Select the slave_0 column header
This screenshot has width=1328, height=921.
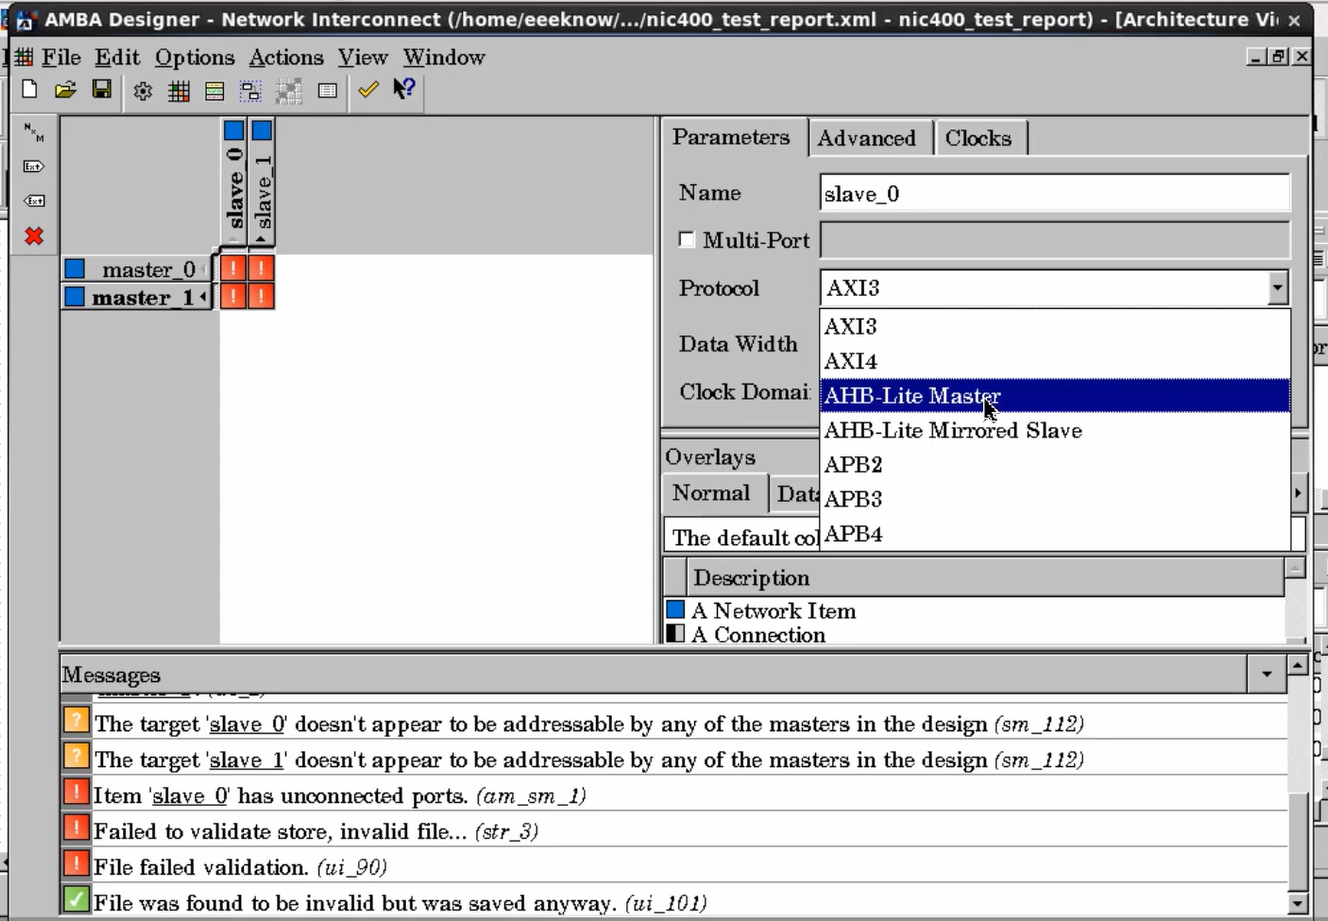(x=235, y=183)
